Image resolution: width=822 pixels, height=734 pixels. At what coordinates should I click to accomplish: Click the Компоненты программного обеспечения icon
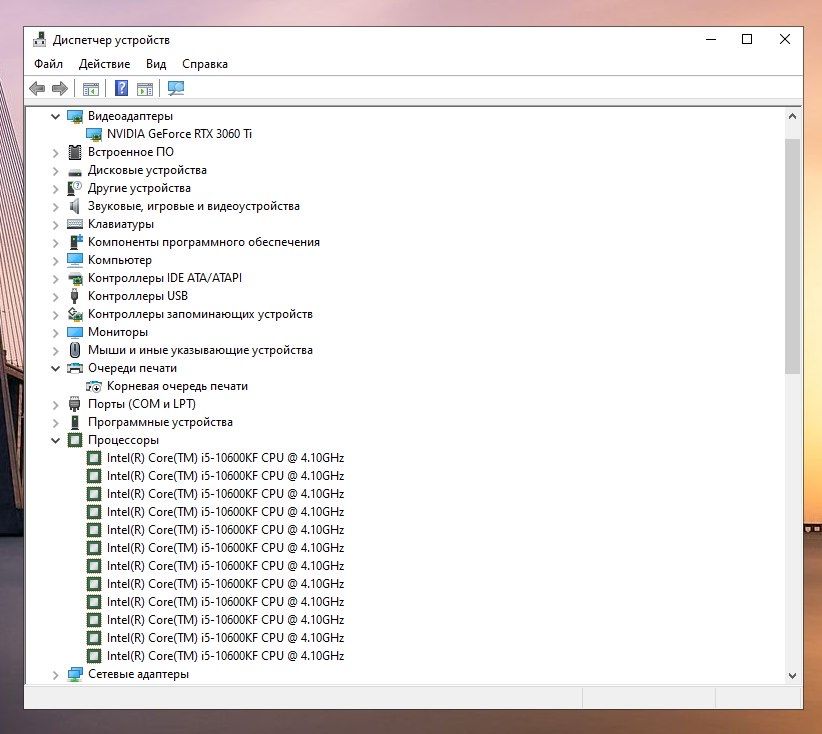click(76, 242)
